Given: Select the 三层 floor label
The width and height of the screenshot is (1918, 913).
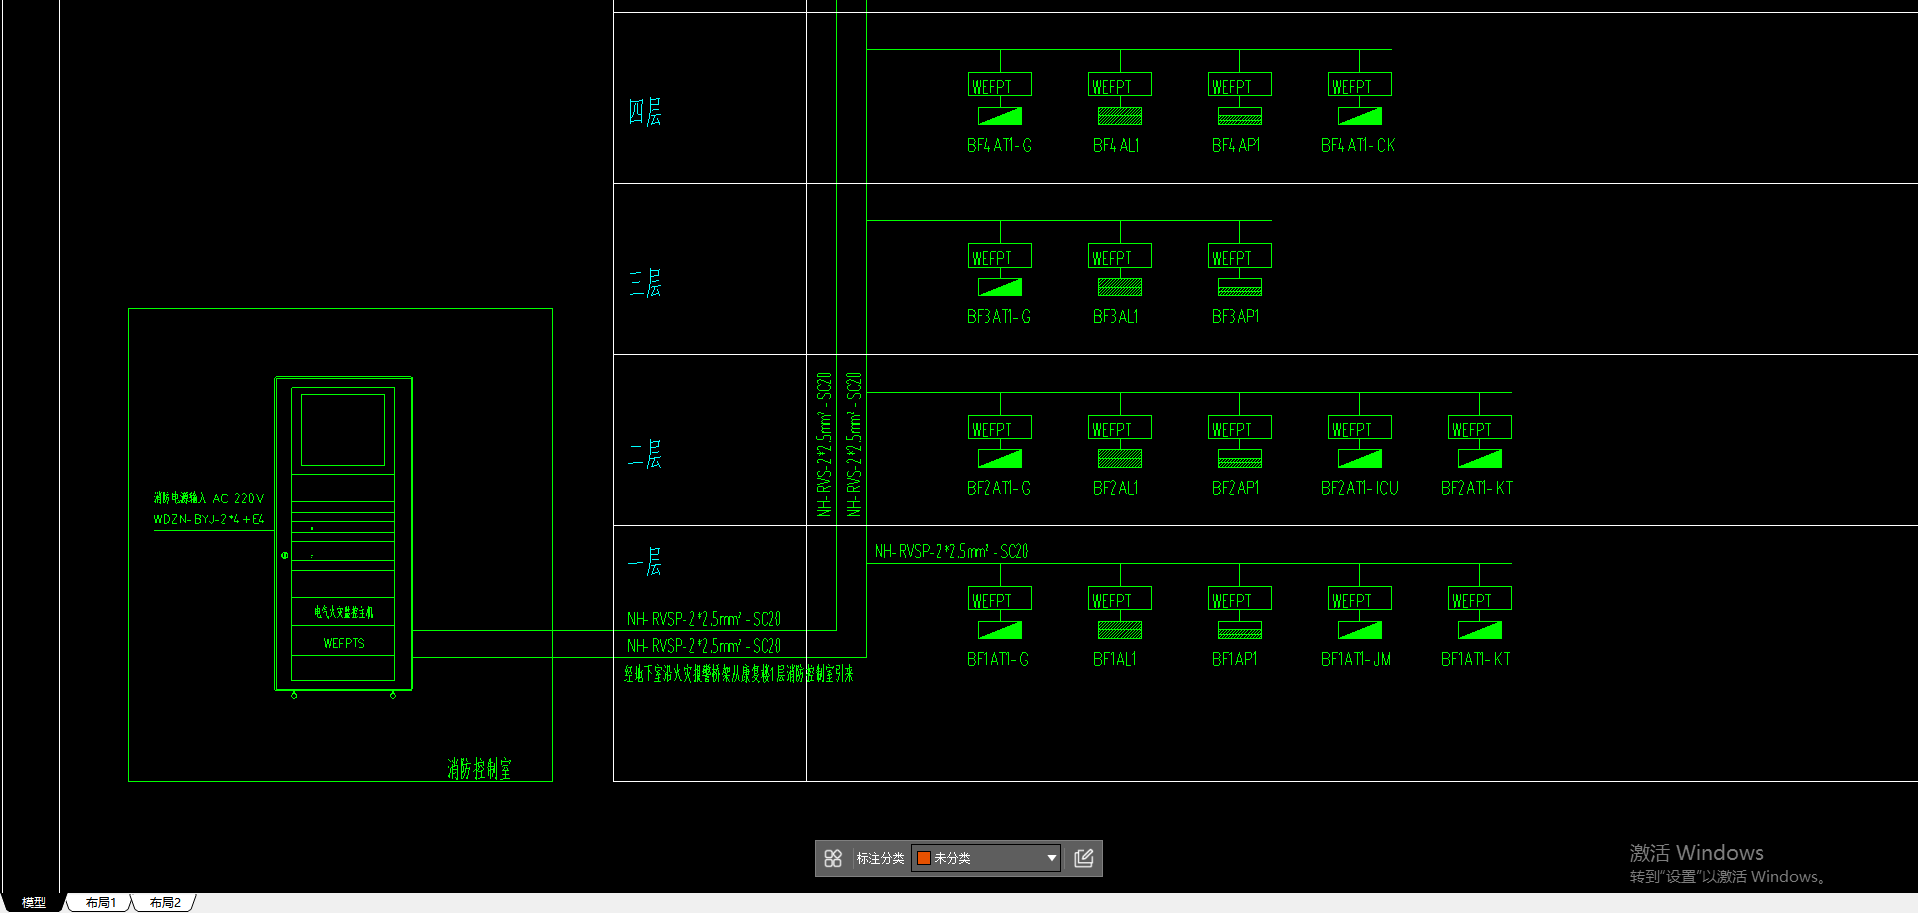Looking at the screenshot, I should 645,283.
